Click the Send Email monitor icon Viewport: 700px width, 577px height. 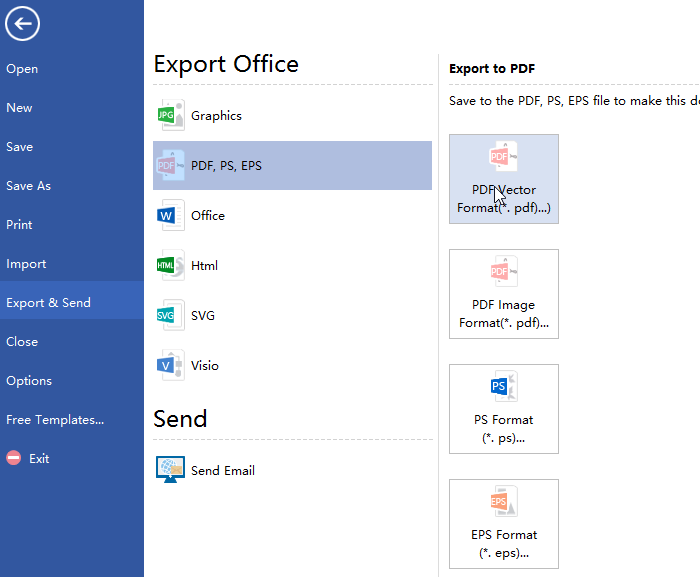pos(171,469)
